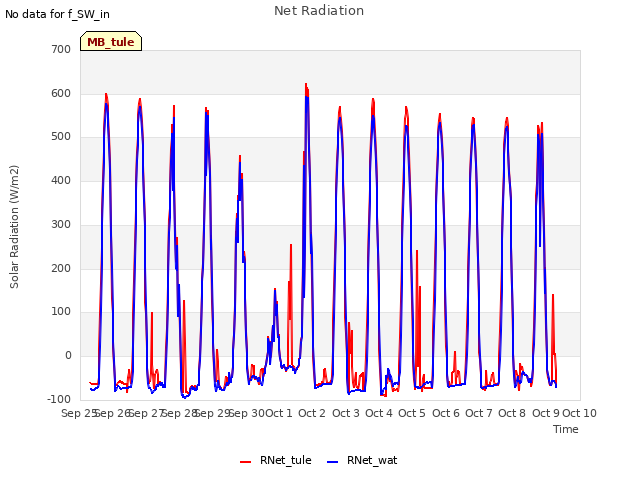
Task: Click the Oct 9 x-axis label
Action: tap(546, 413)
